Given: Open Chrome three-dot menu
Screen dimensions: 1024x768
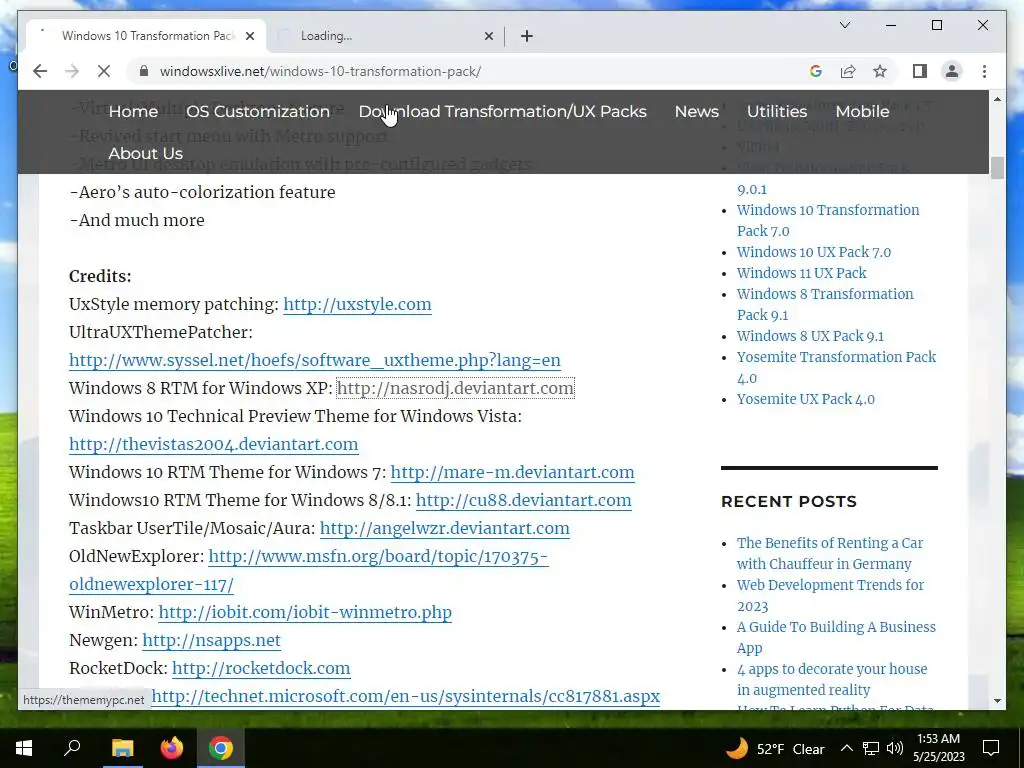Looking at the screenshot, I should 984,71.
